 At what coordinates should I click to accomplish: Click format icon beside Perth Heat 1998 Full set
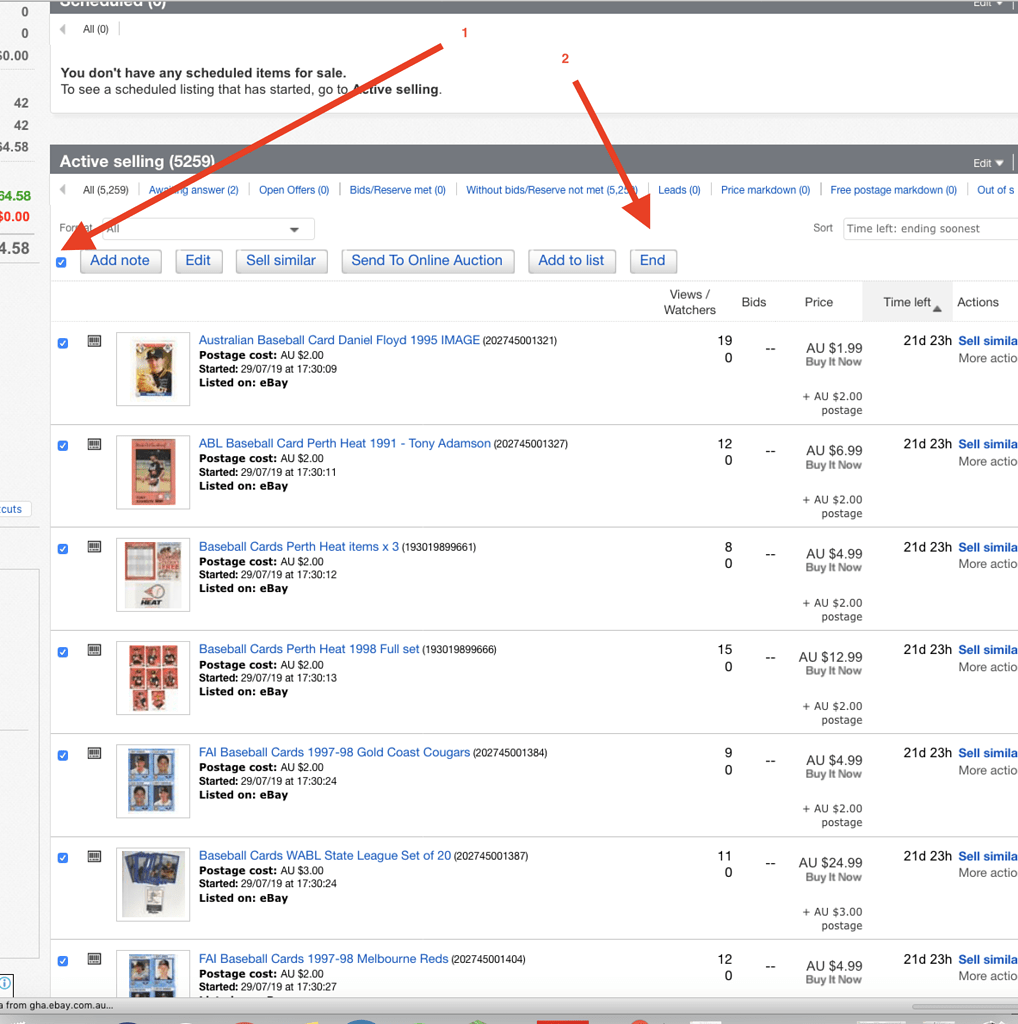pyautogui.click(x=95, y=650)
